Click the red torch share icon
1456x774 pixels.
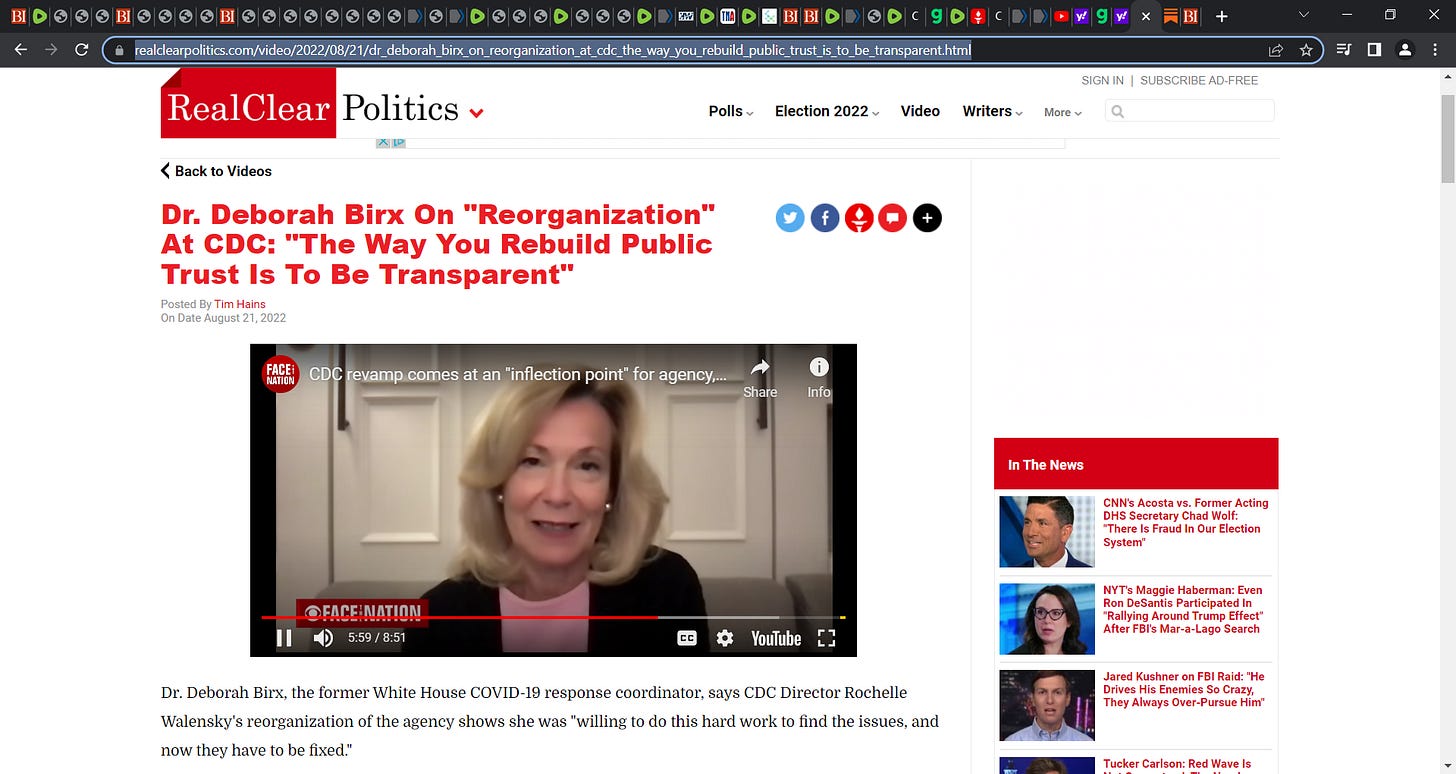pos(859,217)
